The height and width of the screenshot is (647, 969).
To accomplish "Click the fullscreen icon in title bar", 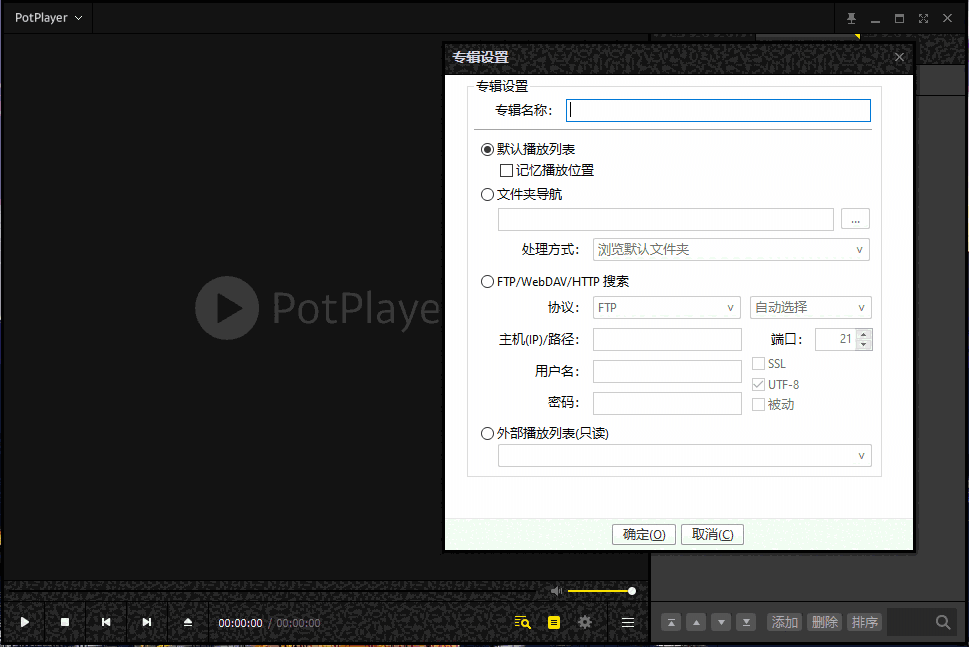I will click(x=922, y=17).
